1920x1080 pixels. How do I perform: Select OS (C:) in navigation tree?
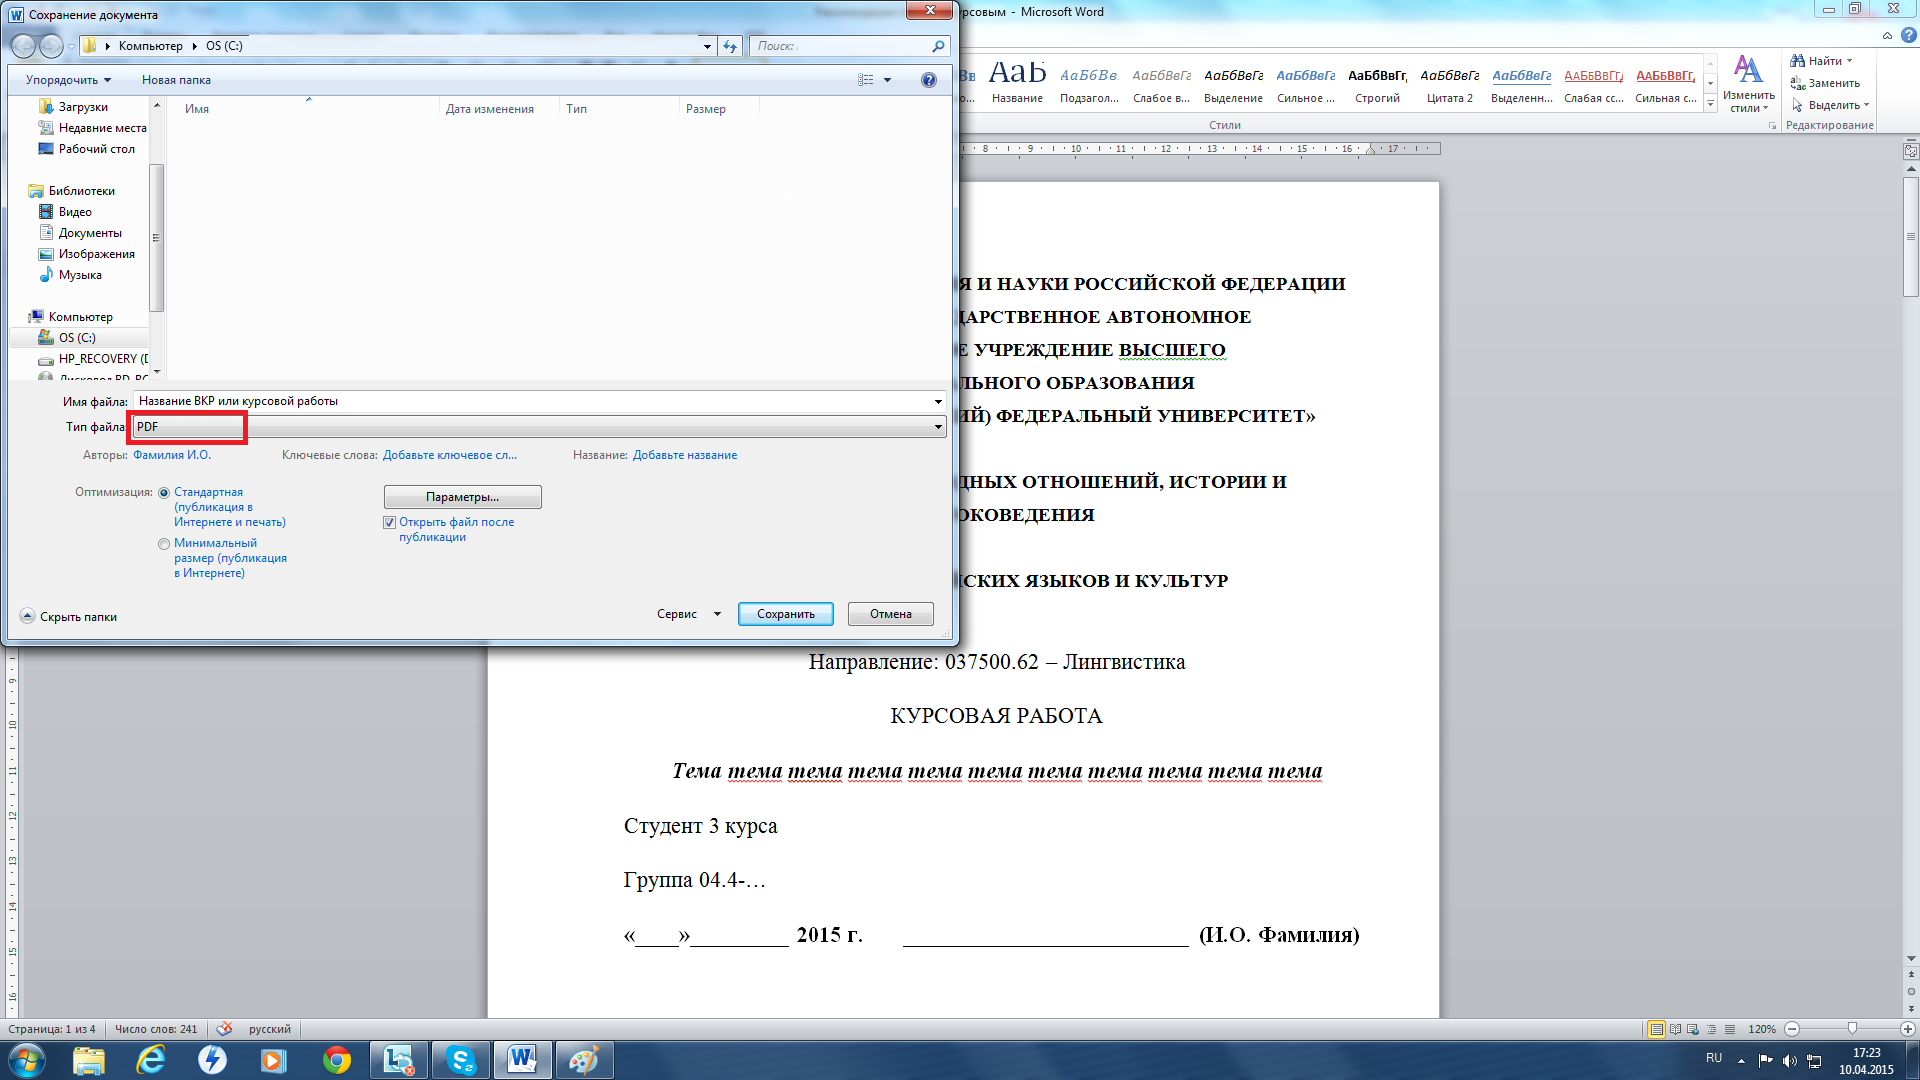tap(77, 338)
